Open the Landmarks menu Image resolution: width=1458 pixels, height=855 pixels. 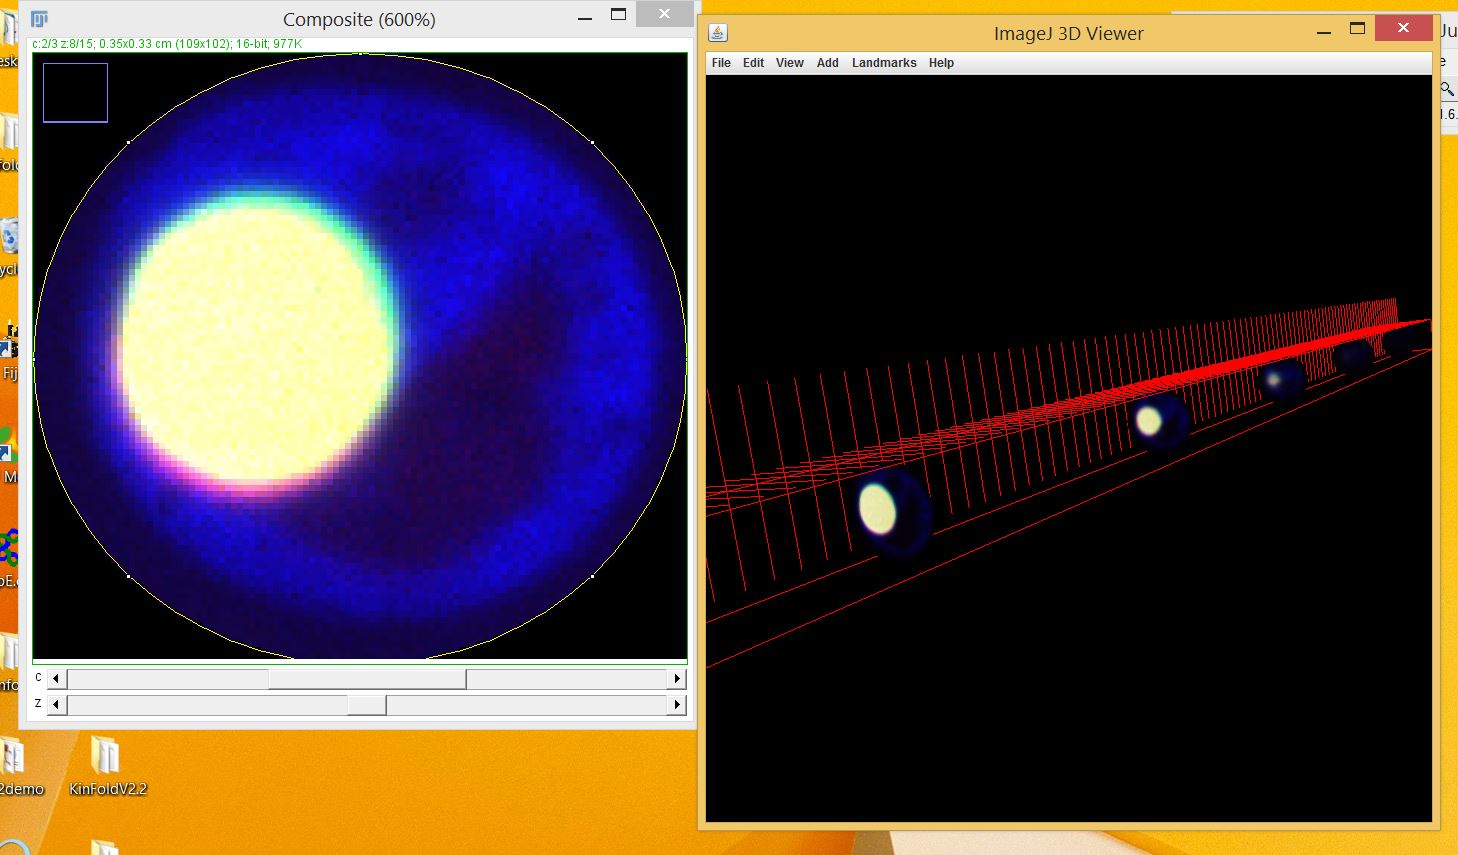884,63
